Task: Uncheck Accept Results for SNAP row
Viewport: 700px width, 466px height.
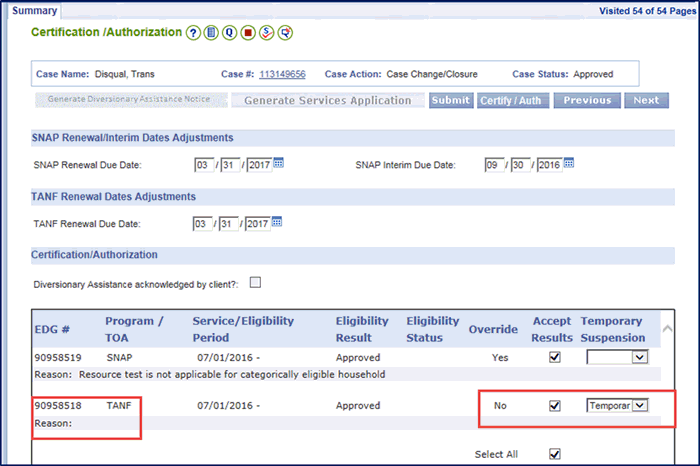Action: click(555, 357)
